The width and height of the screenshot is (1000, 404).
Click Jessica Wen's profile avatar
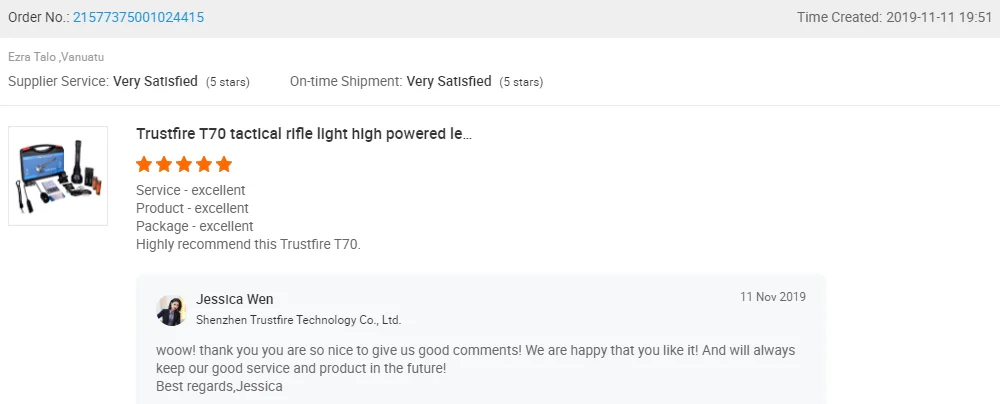(172, 310)
